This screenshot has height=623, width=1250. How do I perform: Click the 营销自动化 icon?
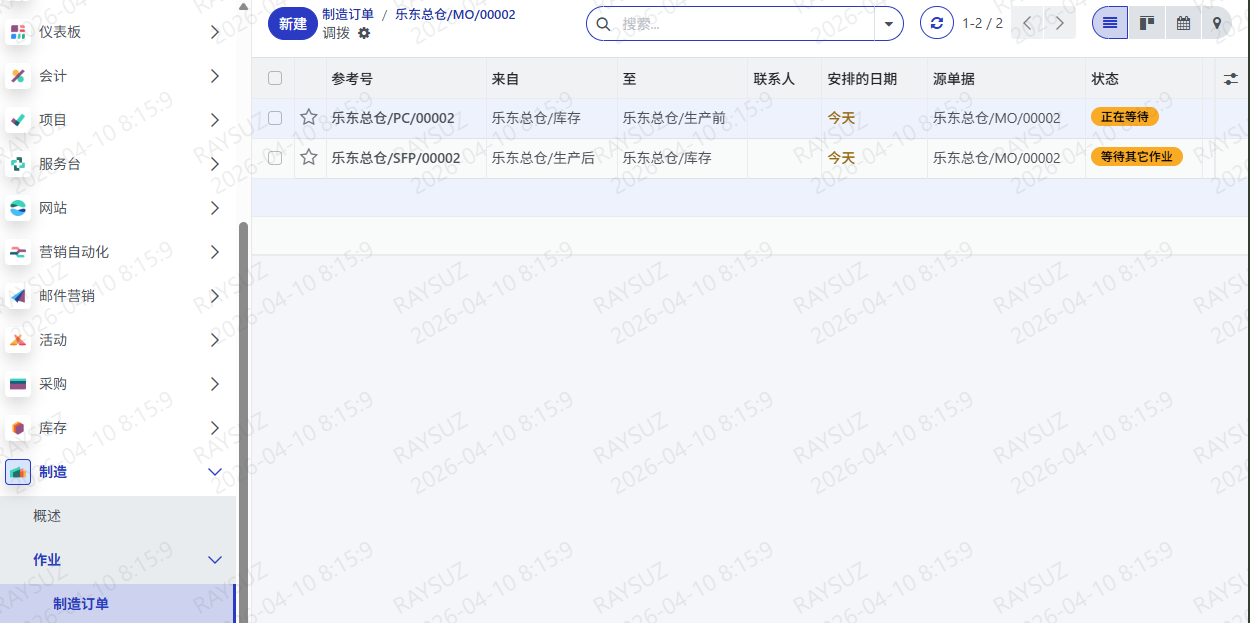(x=18, y=252)
